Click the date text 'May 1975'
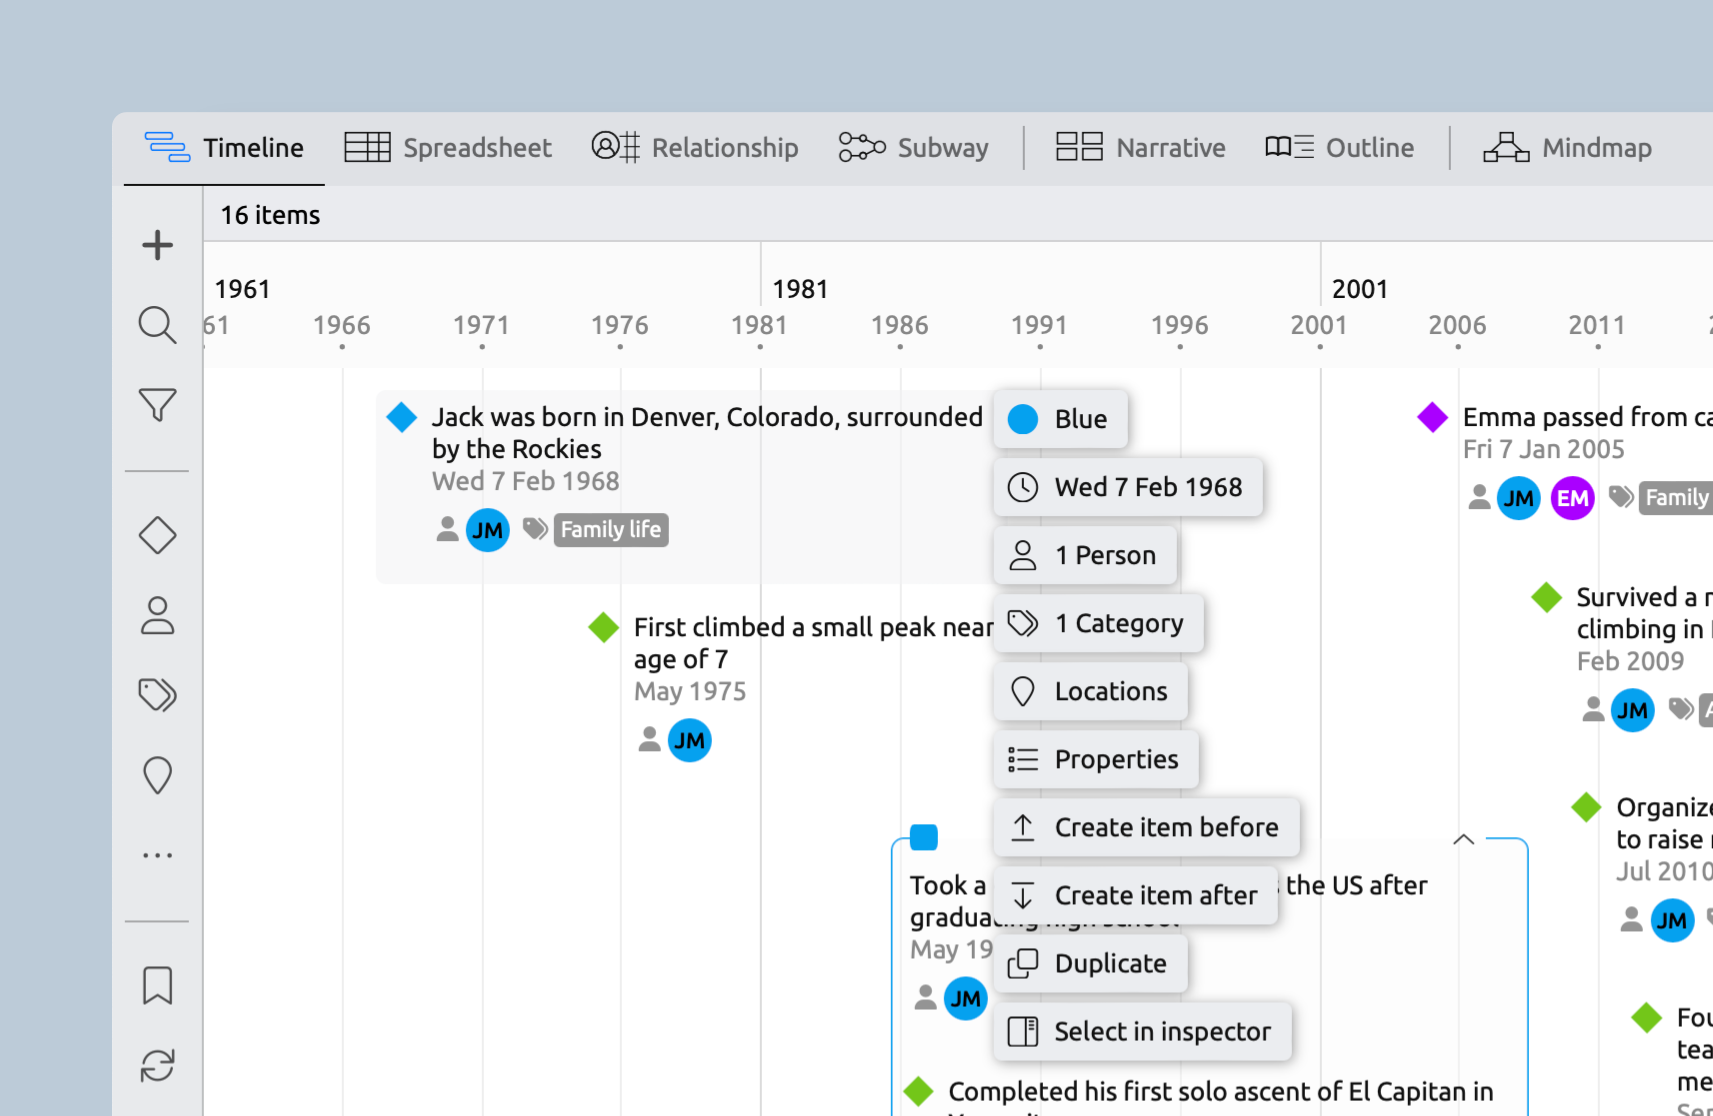 coord(690,692)
